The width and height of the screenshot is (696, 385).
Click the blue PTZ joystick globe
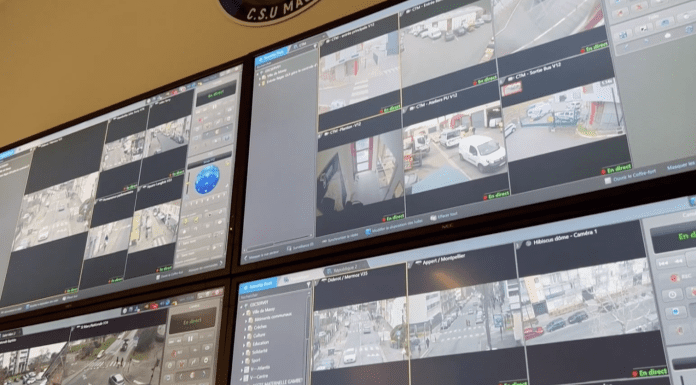(207, 179)
